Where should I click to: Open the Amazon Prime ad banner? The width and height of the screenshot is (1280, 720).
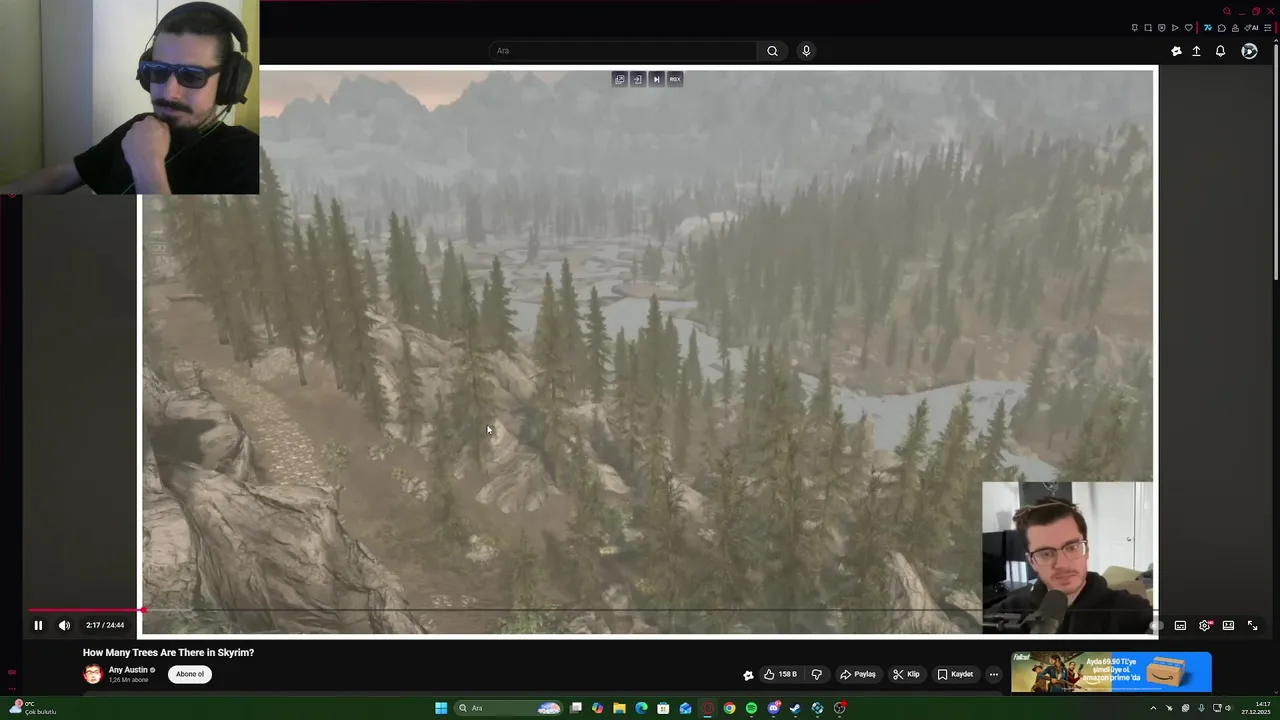(1111, 672)
